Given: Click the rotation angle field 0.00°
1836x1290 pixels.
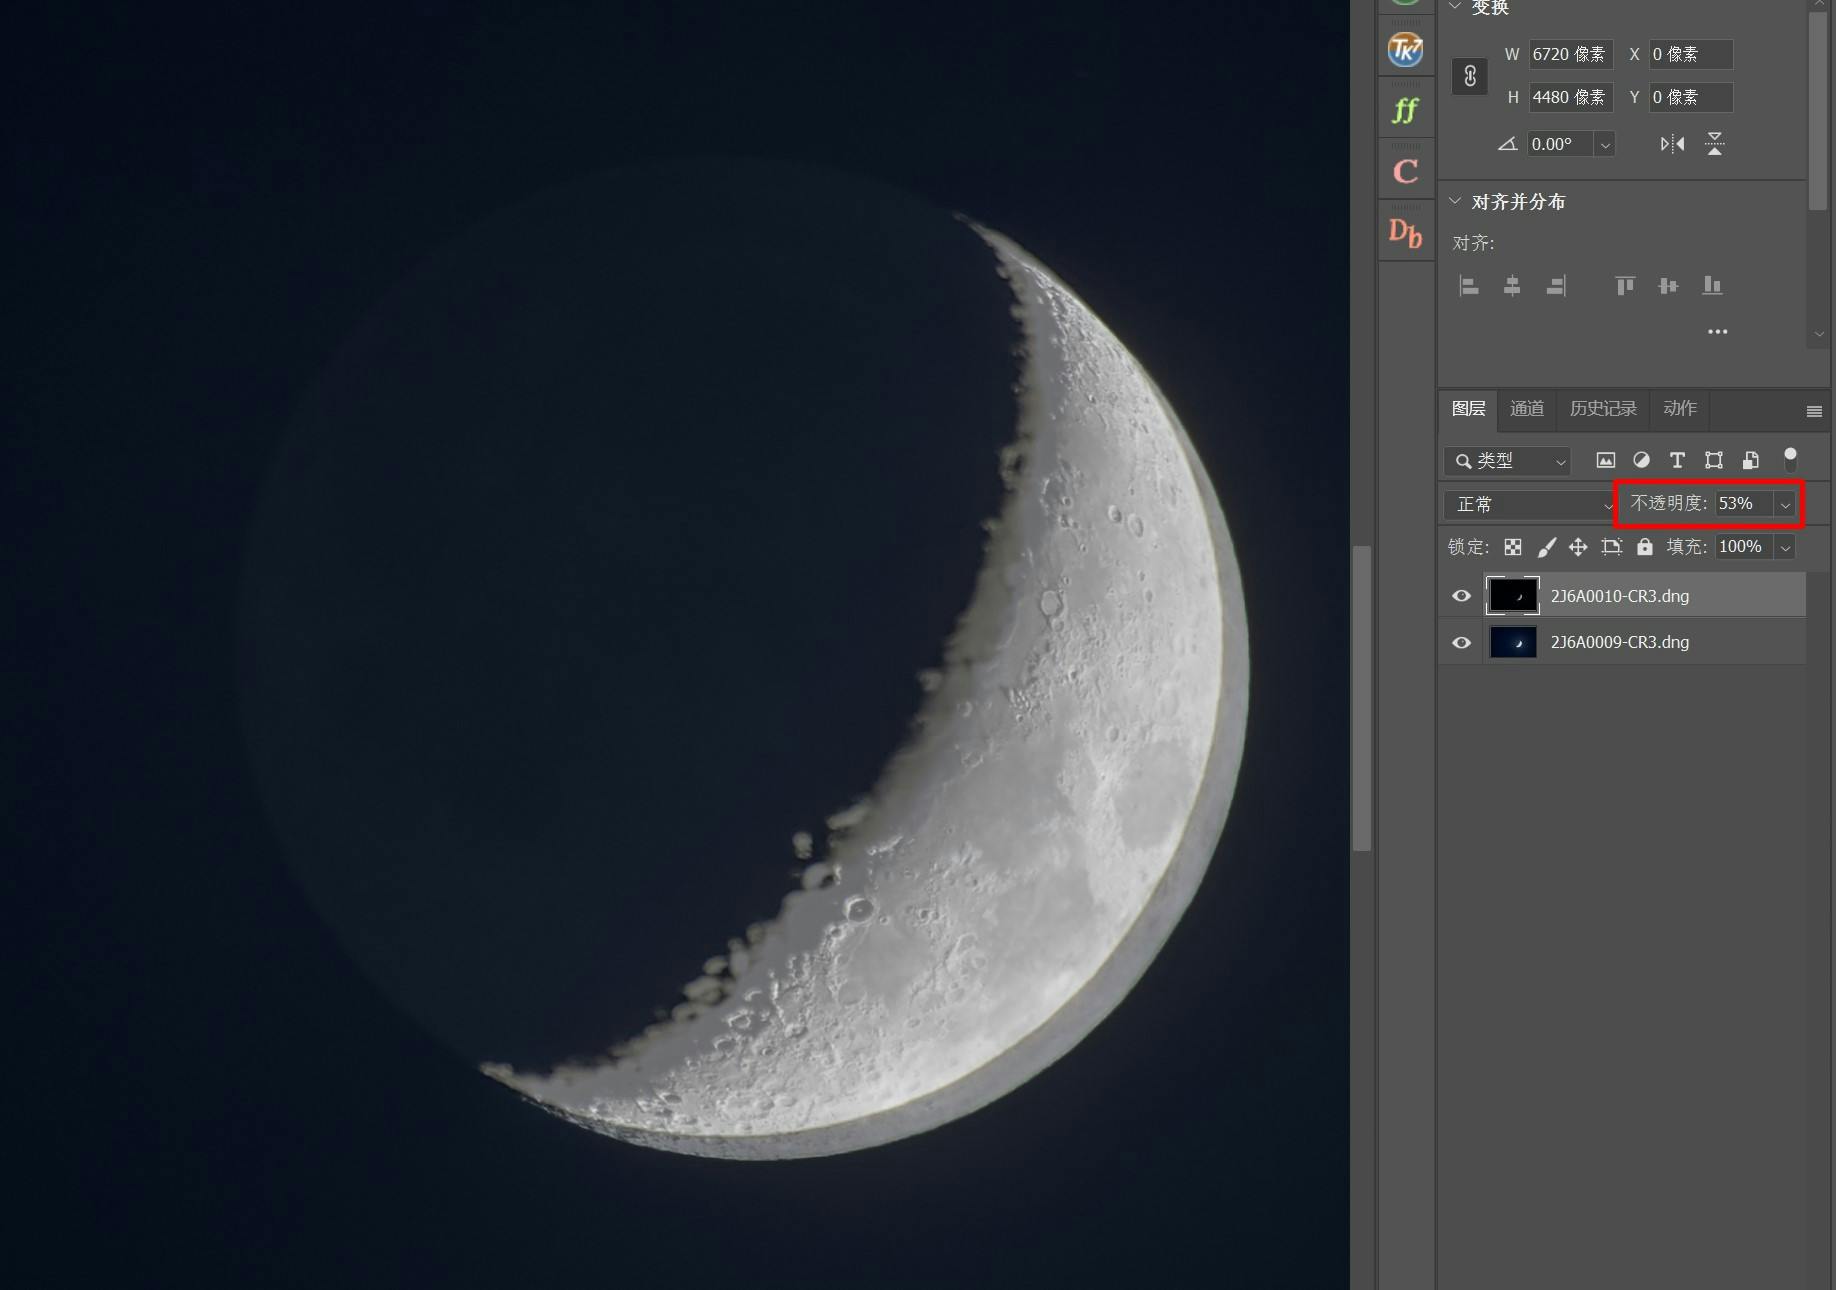Looking at the screenshot, I should coord(1560,144).
